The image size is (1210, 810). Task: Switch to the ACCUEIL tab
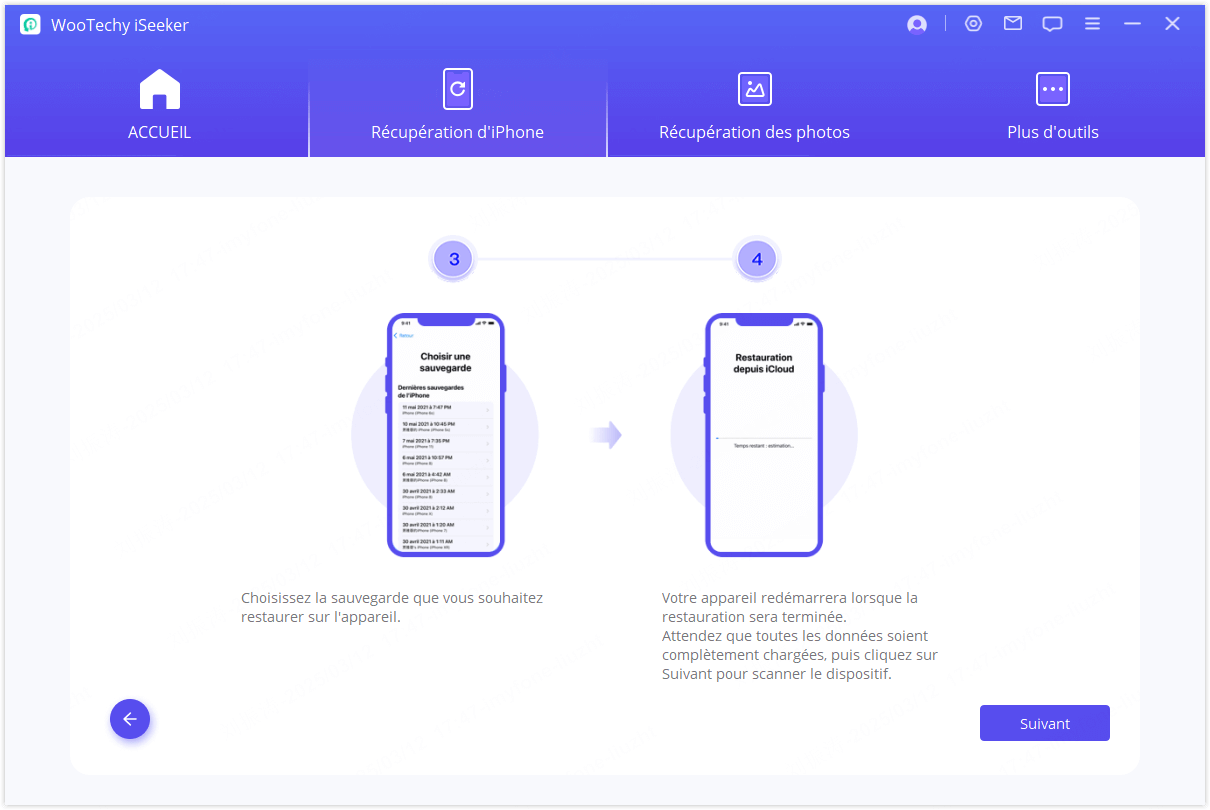159,132
